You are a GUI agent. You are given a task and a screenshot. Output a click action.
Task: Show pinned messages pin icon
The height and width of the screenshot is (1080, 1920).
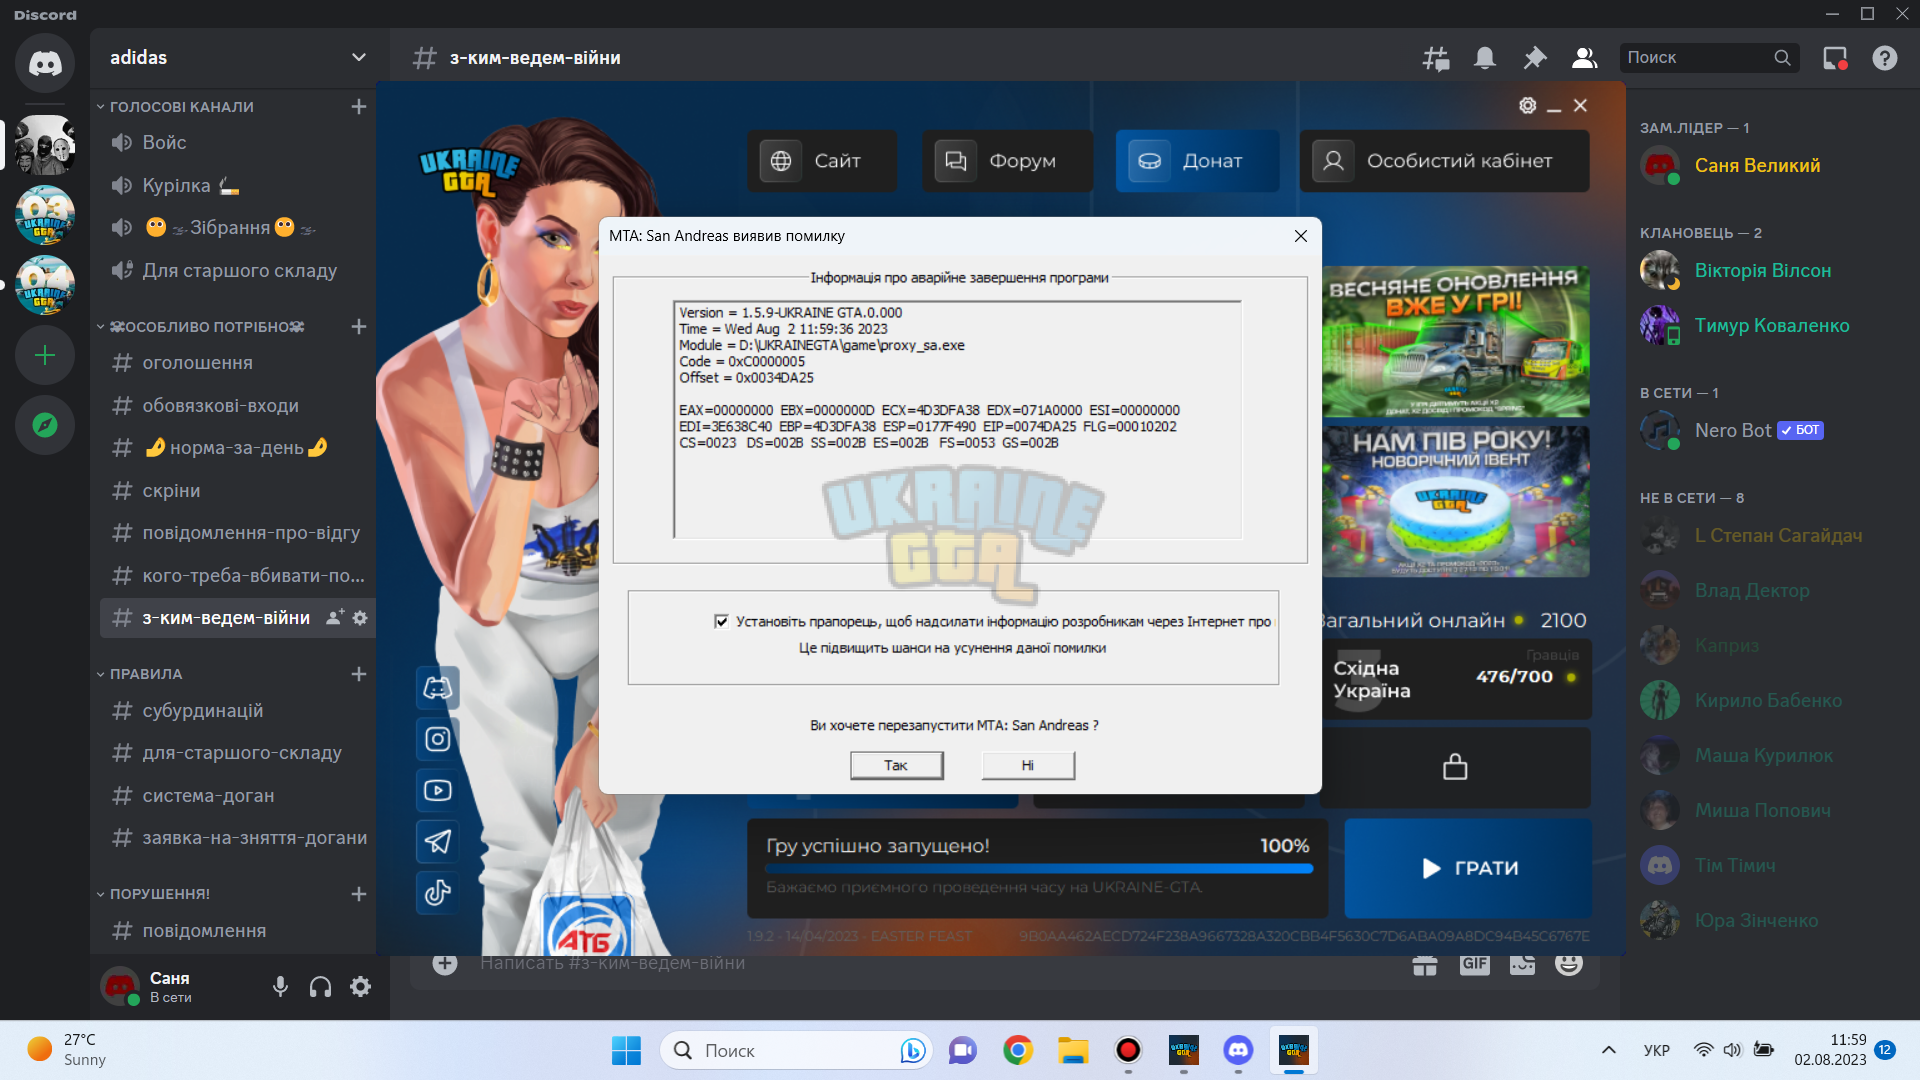pyautogui.click(x=1535, y=58)
